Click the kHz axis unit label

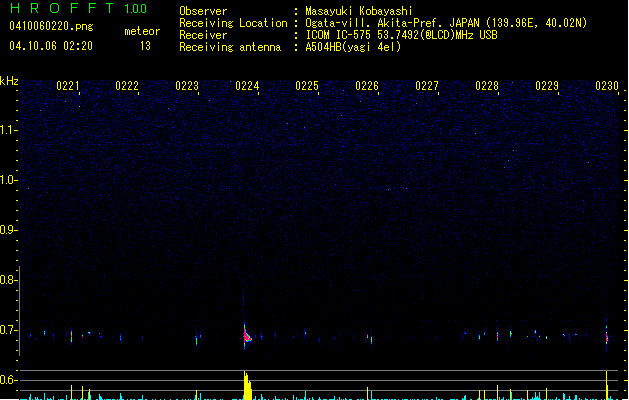9,81
